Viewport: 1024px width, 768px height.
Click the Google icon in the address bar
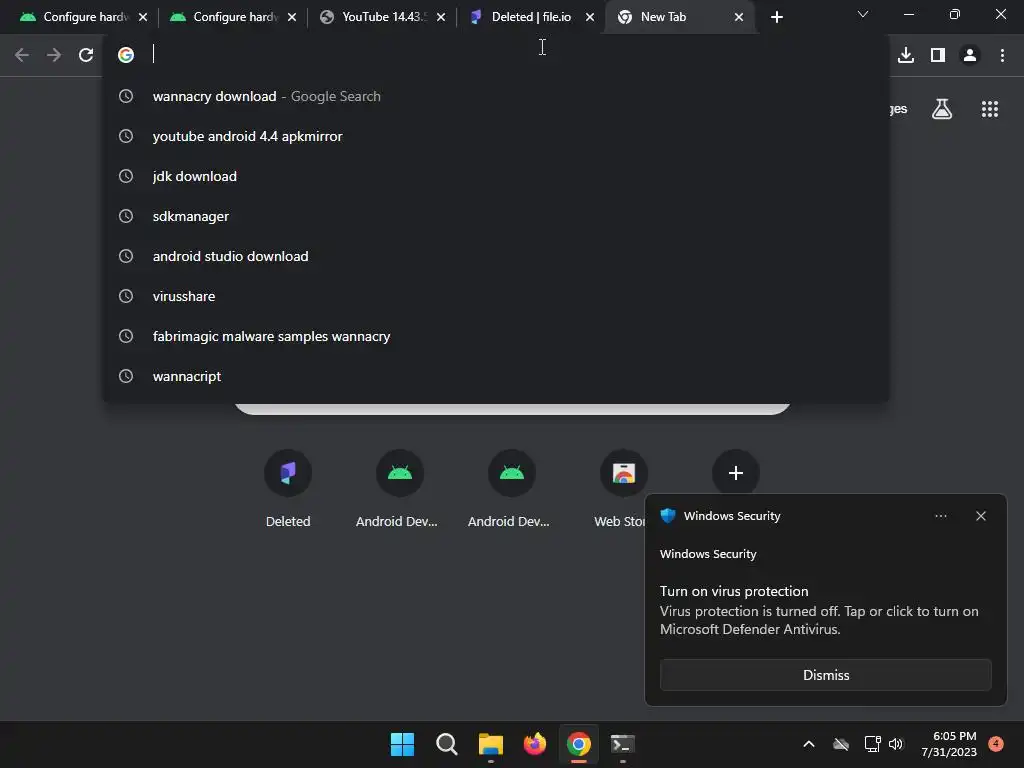(126, 55)
